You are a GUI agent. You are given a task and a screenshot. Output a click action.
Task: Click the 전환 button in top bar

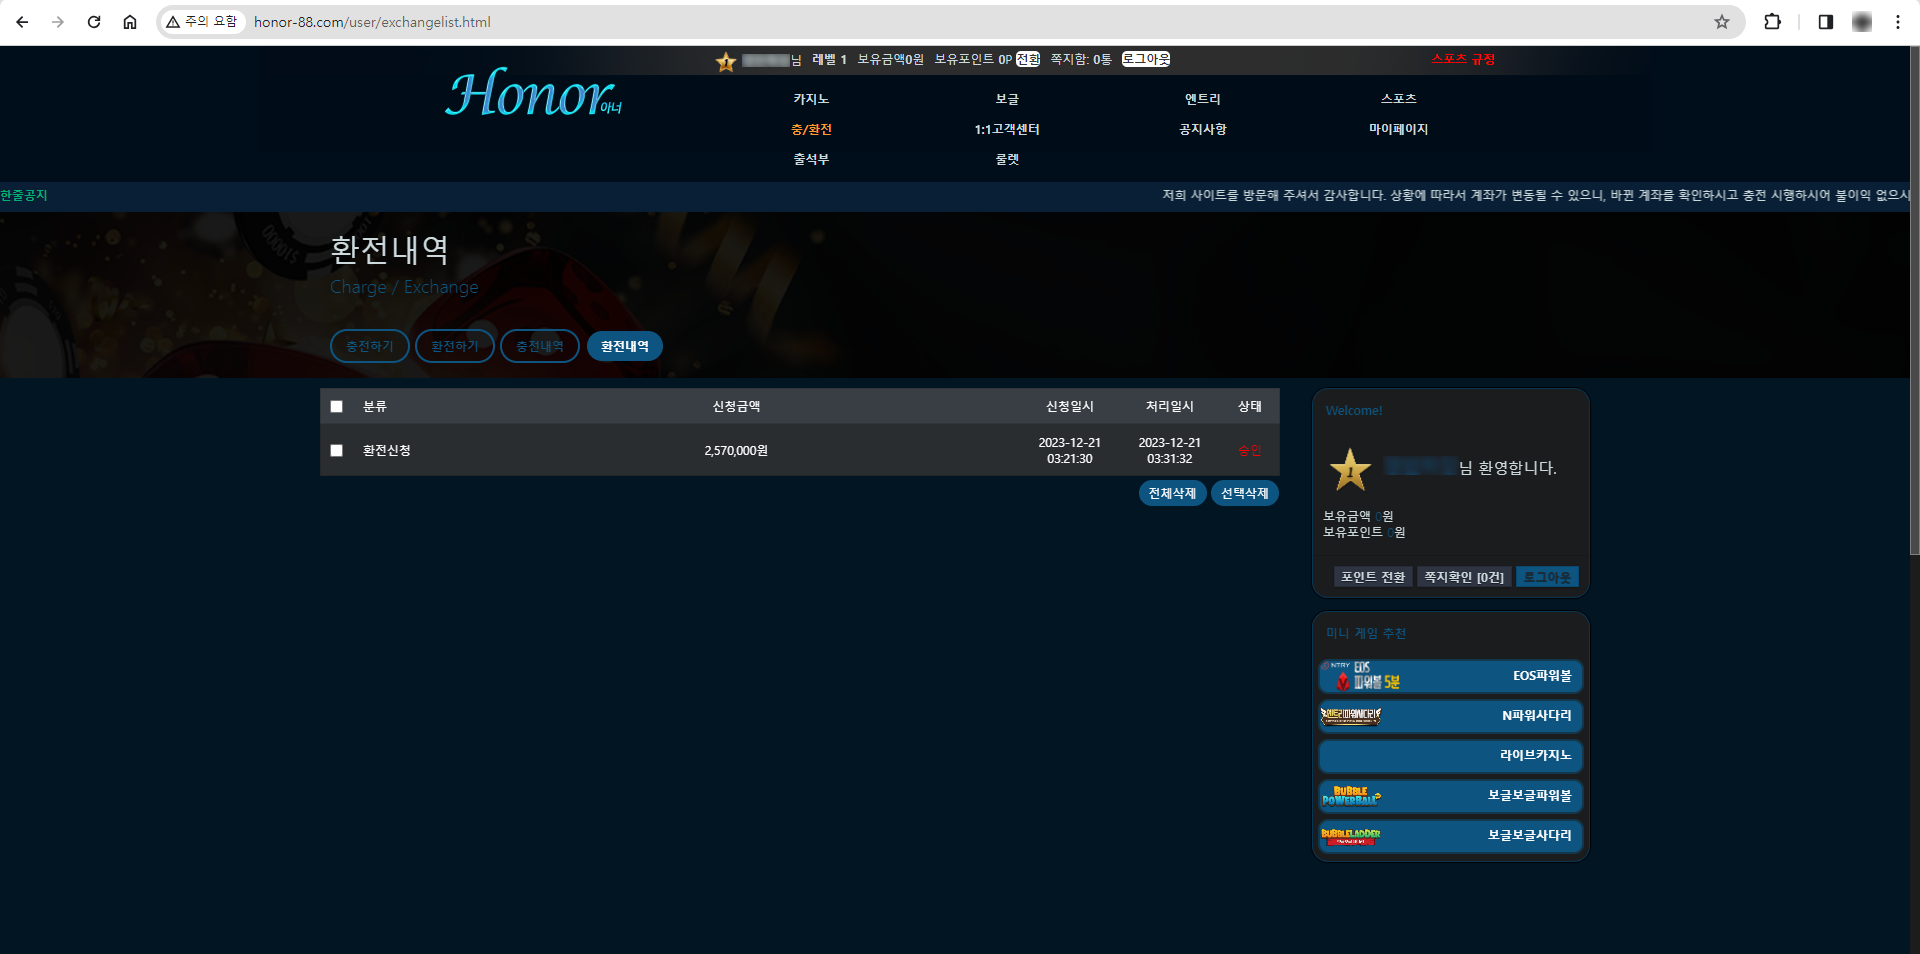tap(1028, 59)
